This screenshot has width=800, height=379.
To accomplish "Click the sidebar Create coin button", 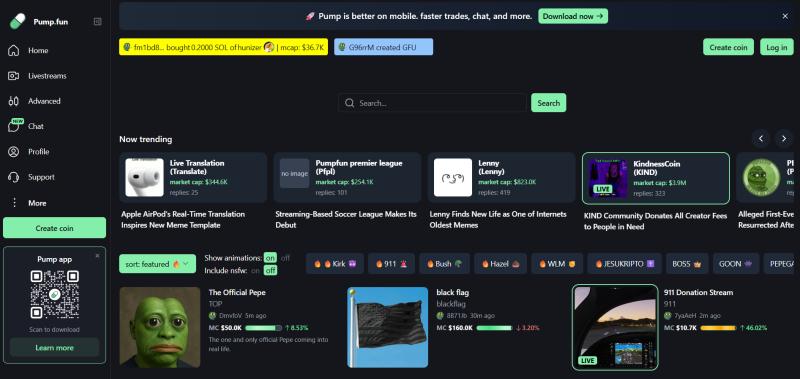I will [55, 228].
